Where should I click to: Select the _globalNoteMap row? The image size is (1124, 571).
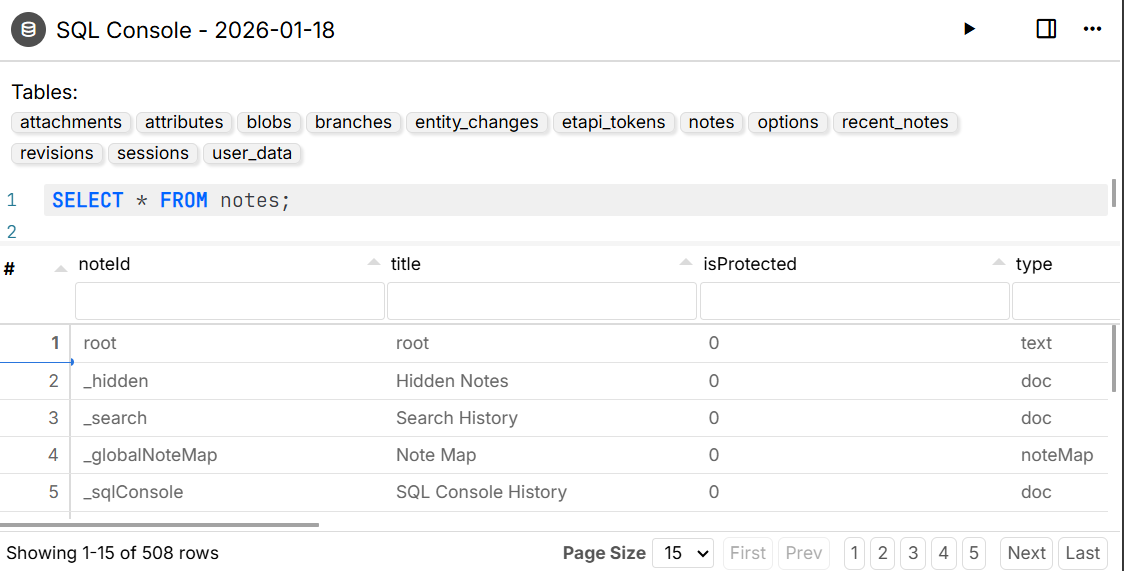tap(150, 455)
